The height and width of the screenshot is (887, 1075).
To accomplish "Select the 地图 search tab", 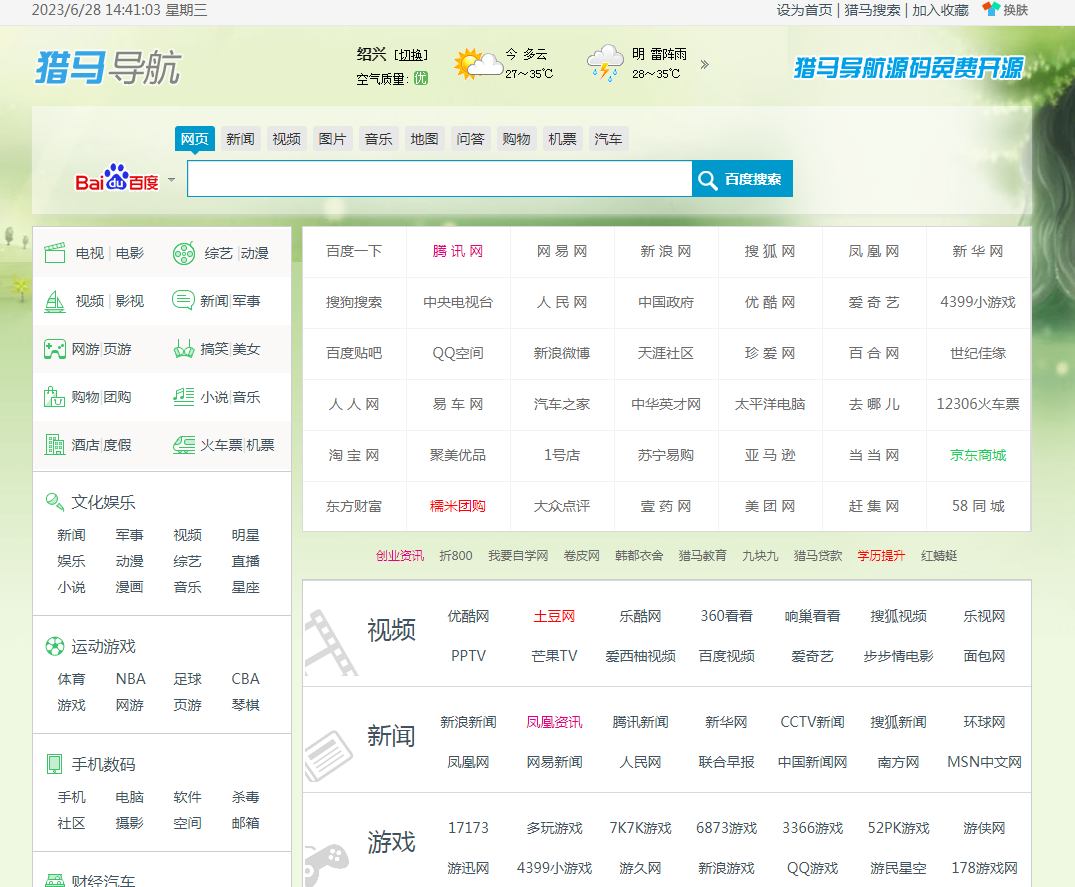I will point(424,138).
